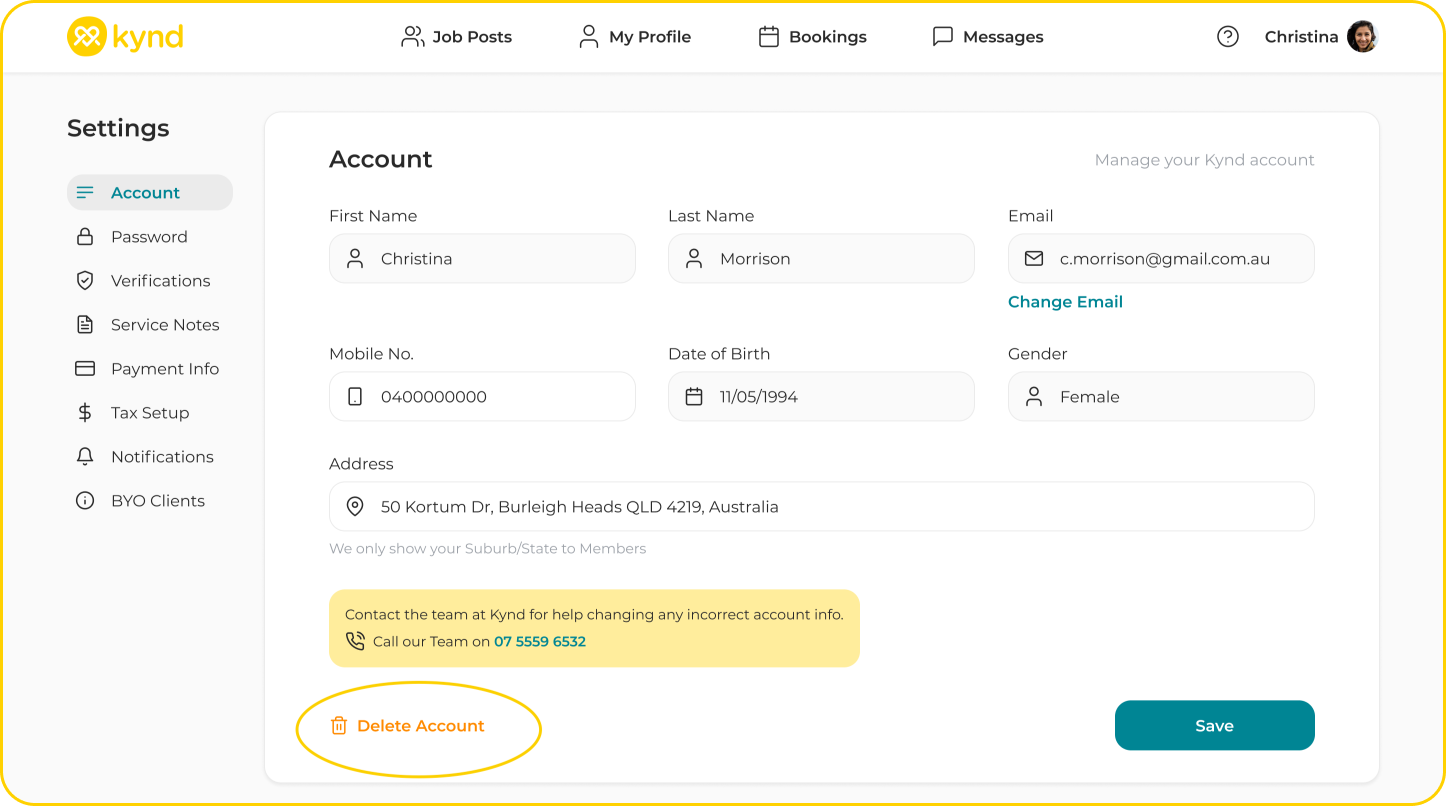Click the phone call icon in yellow banner
1446x806 pixels.
click(x=355, y=641)
